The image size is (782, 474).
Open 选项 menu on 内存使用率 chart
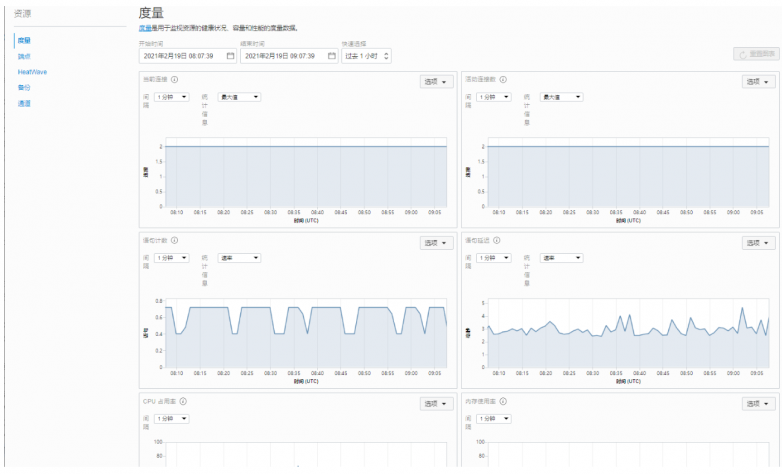[x=759, y=404]
